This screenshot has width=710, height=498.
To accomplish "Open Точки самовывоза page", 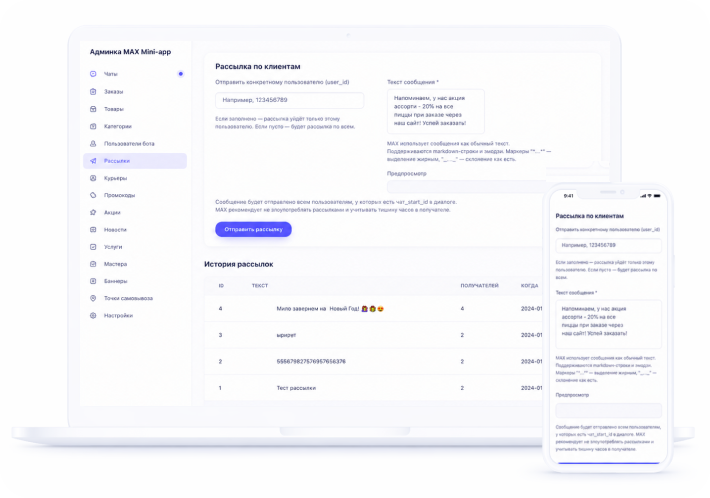I will pos(135,298).
